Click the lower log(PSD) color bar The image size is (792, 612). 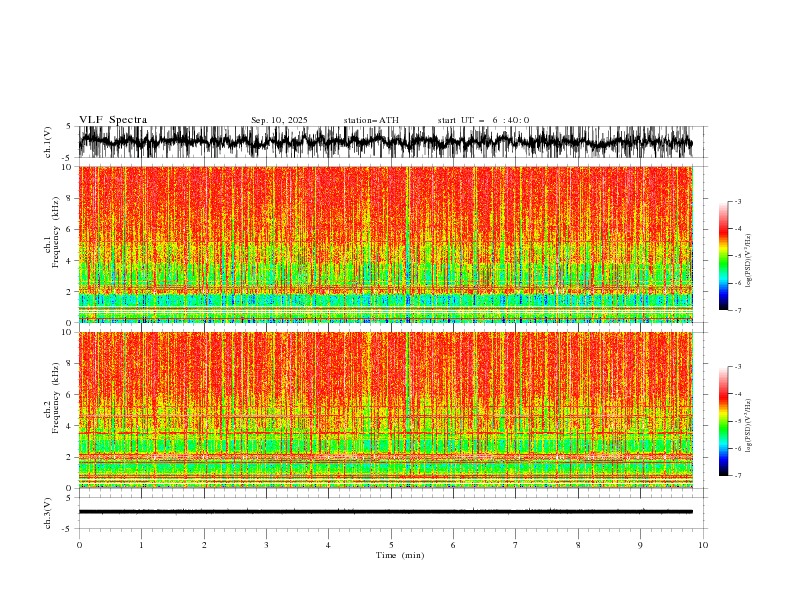click(x=723, y=421)
